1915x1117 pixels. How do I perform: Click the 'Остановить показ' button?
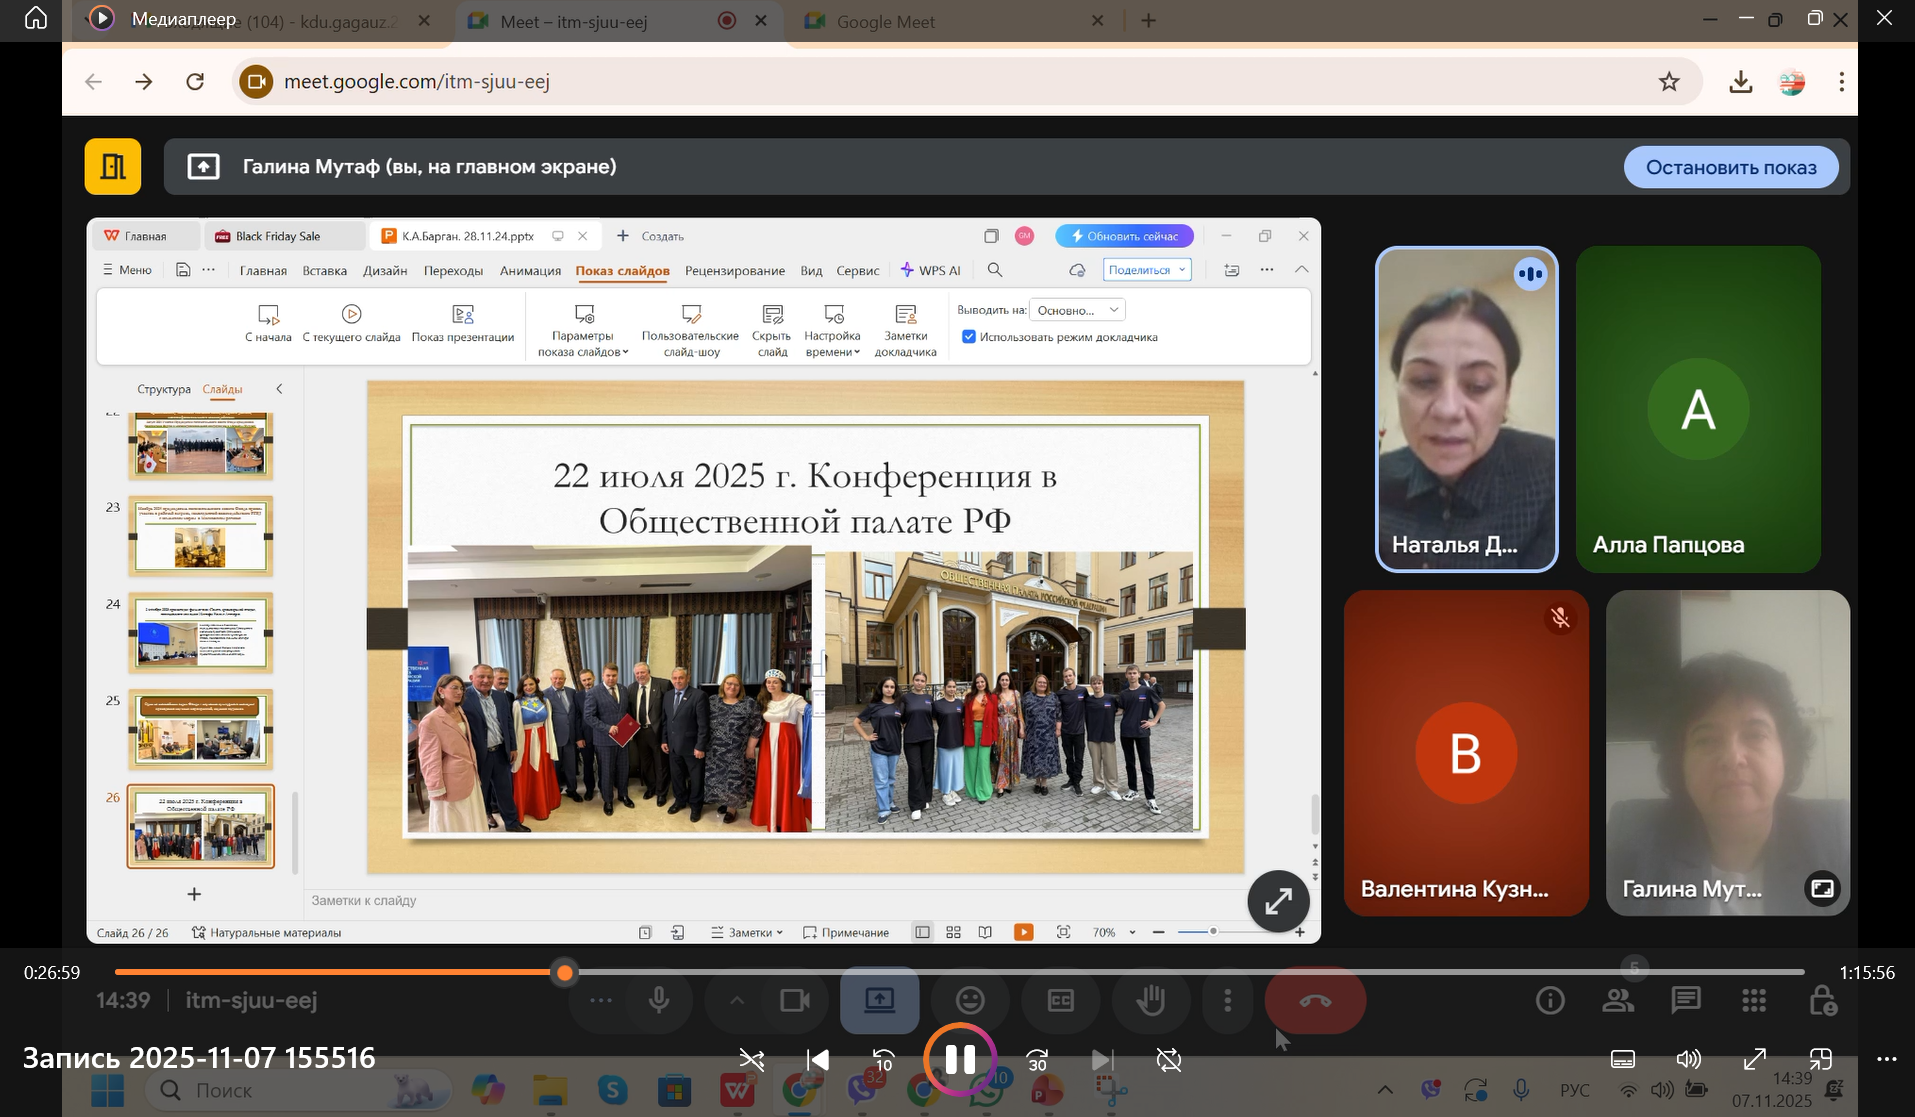1730,167
